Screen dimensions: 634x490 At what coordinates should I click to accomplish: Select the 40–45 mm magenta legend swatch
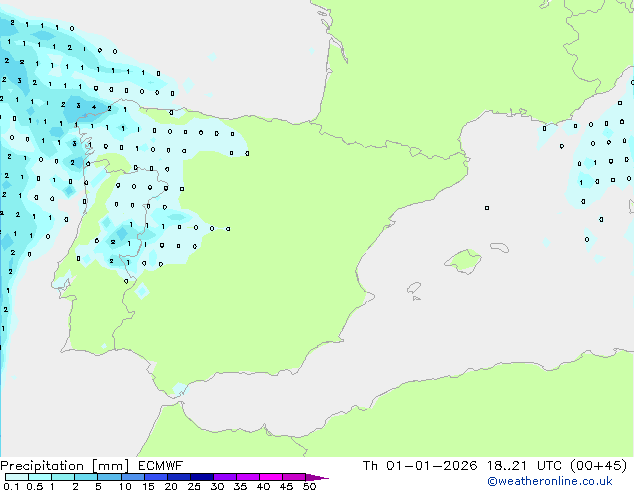point(271,477)
